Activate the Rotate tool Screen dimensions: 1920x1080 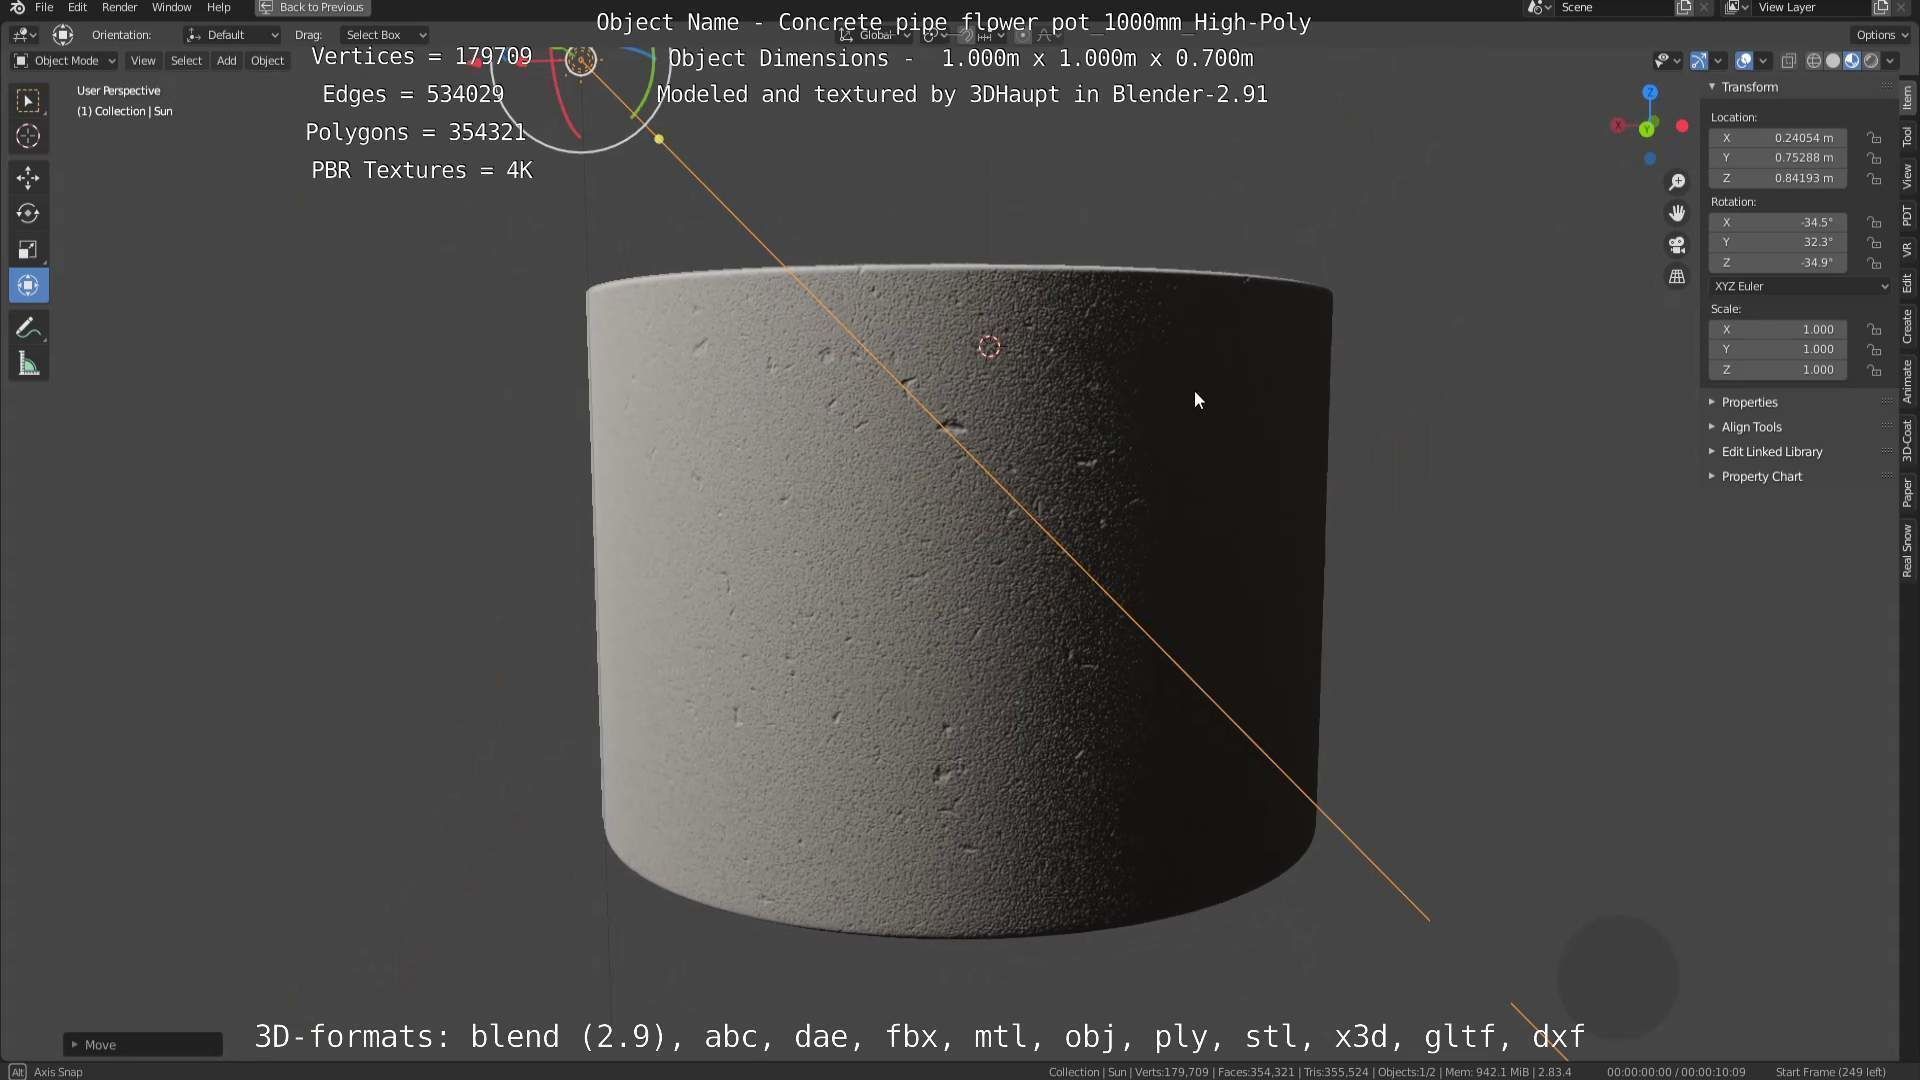[28, 214]
